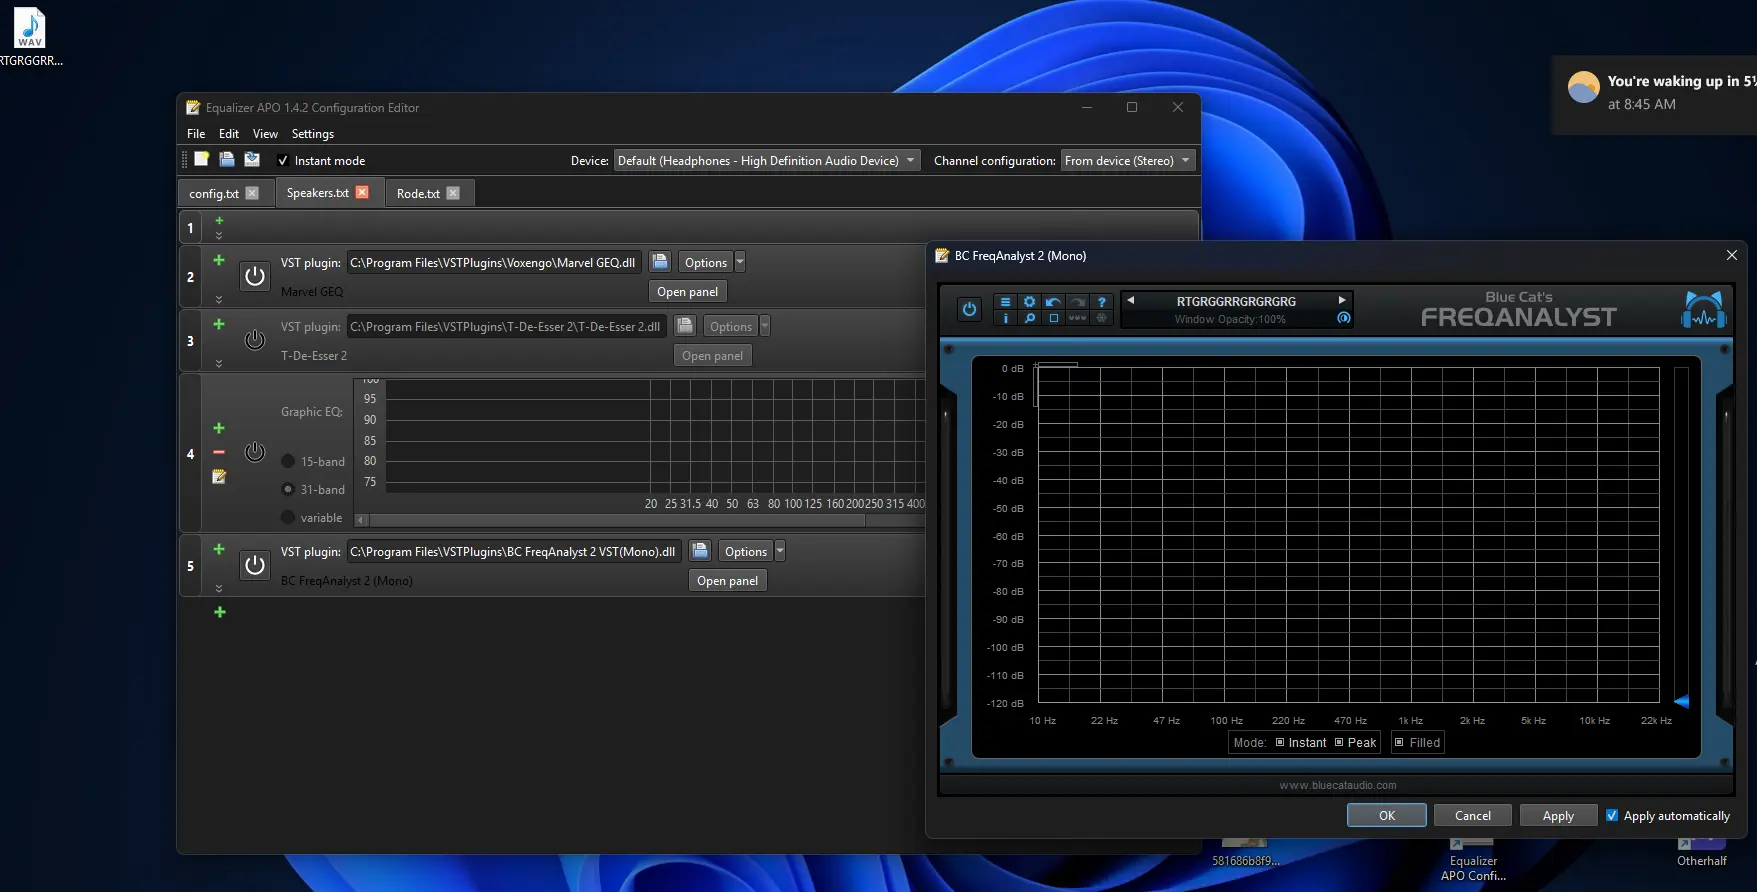The width and height of the screenshot is (1757, 892).
Task: Close the Speakers.txt tab with its X
Action: pyautogui.click(x=362, y=192)
